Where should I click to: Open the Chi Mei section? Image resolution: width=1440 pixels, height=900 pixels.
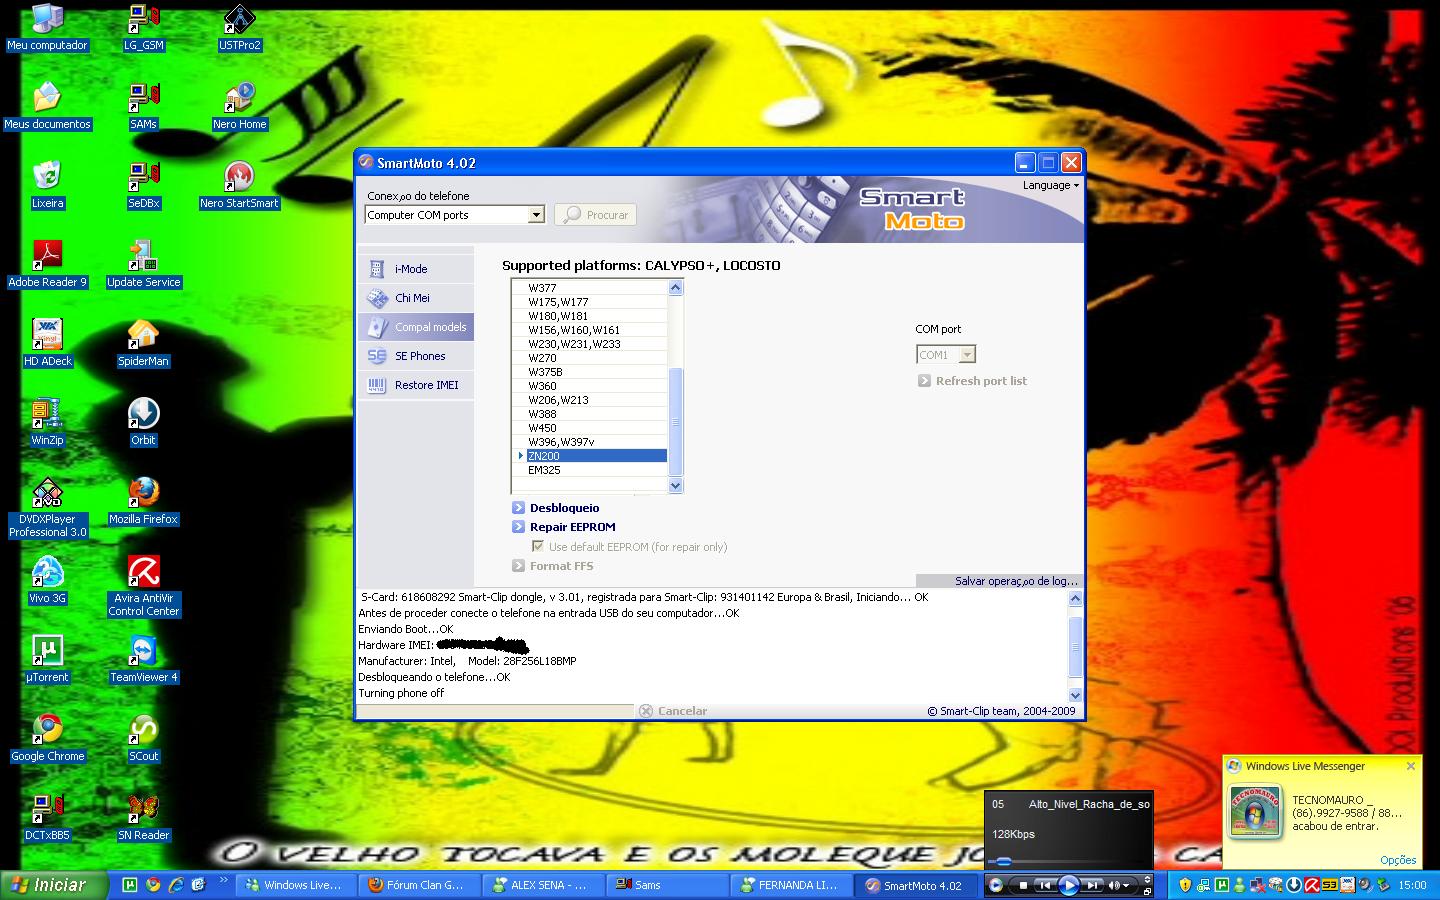point(416,298)
